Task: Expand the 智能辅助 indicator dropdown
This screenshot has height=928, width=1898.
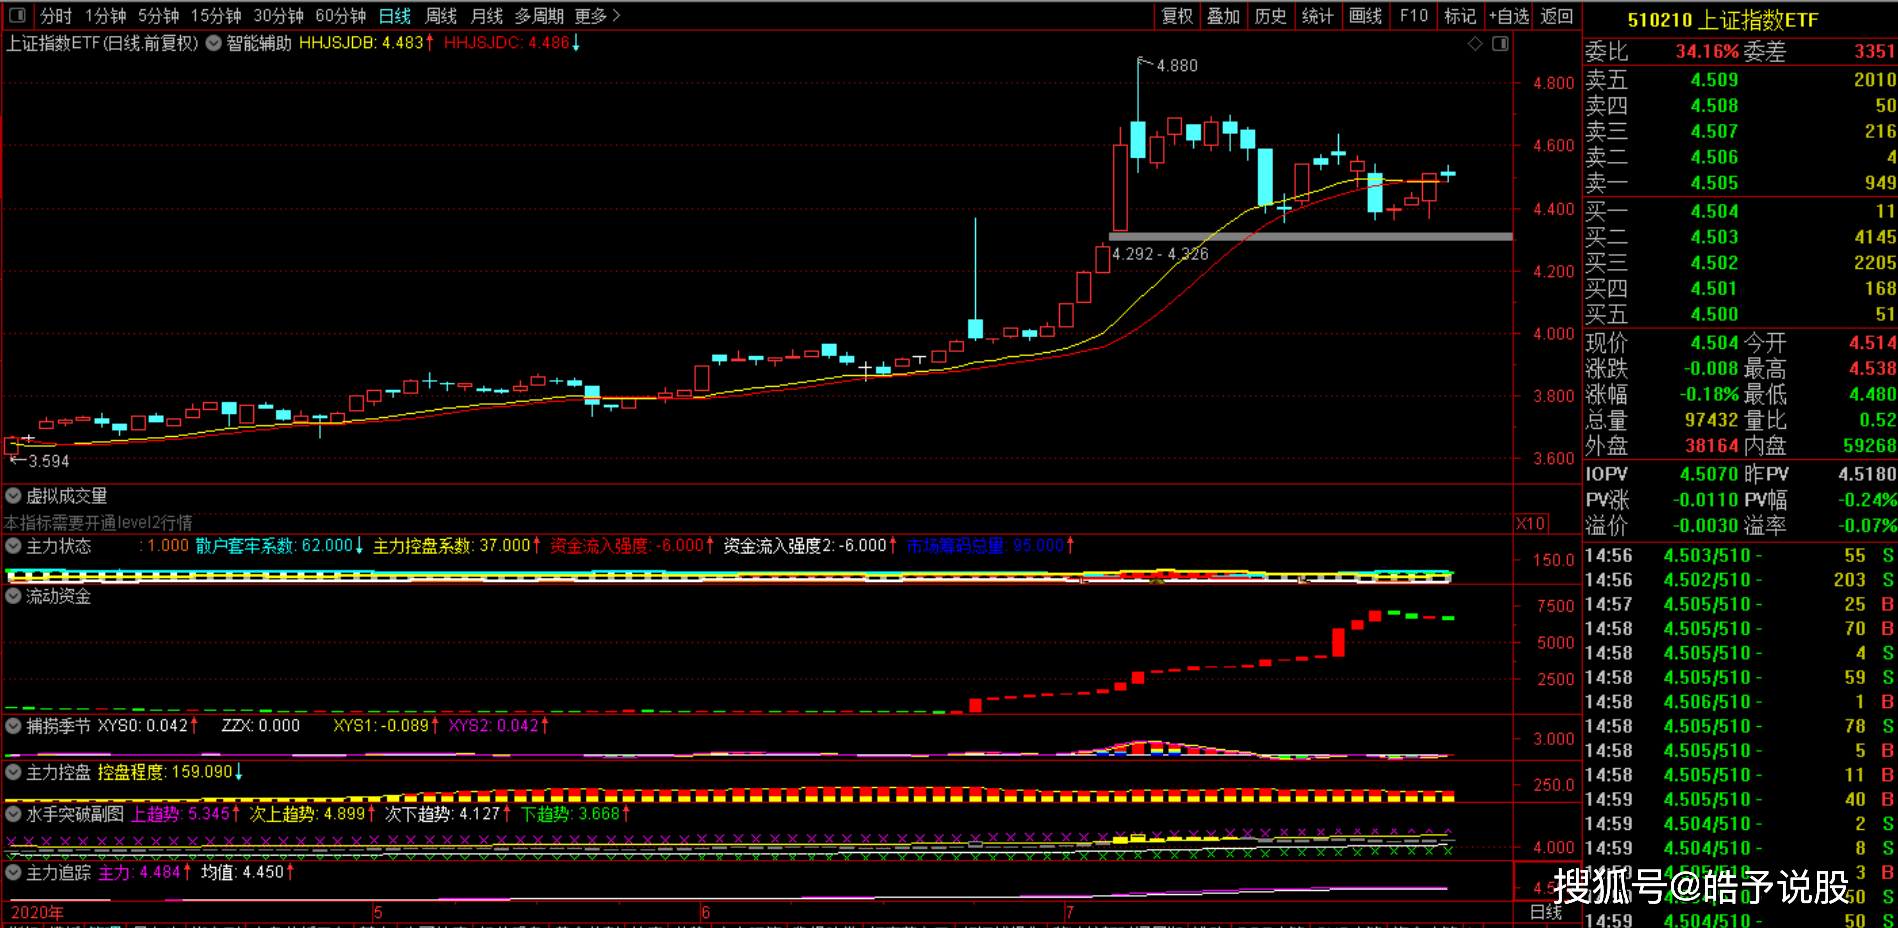Action: [214, 43]
